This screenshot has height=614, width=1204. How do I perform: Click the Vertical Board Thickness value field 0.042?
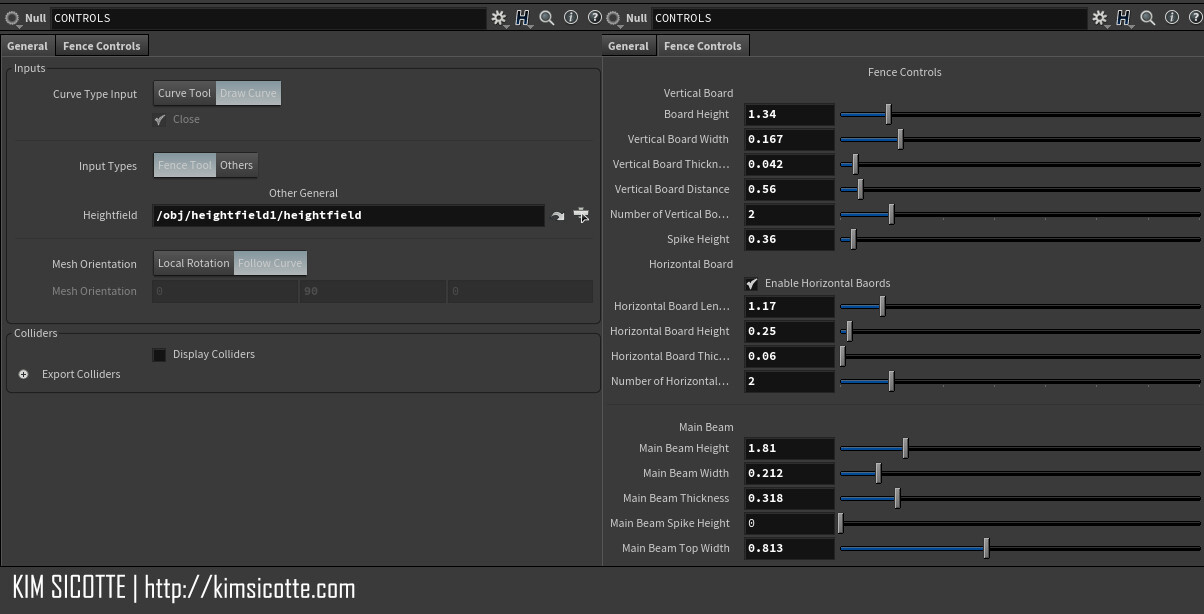point(789,165)
